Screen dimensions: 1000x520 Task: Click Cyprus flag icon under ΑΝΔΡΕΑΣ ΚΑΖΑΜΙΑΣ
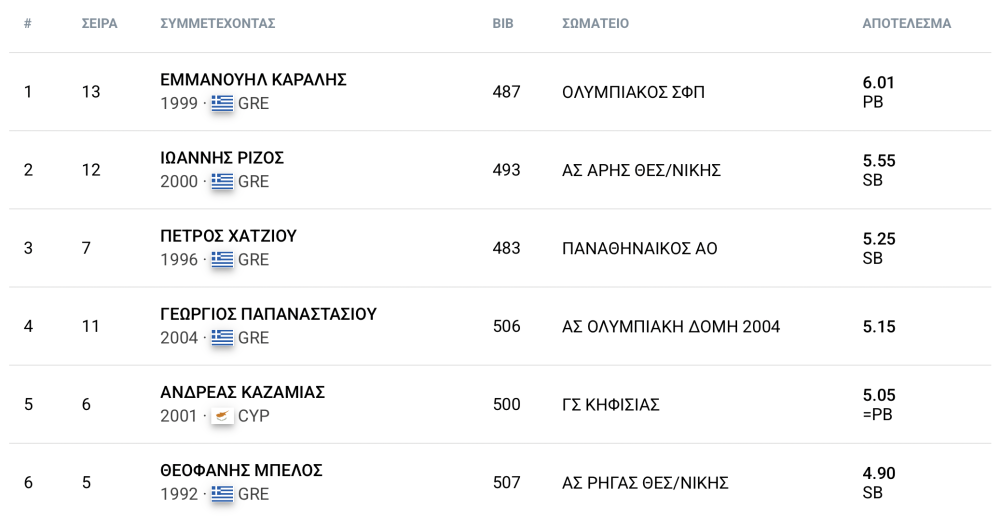(x=222, y=416)
